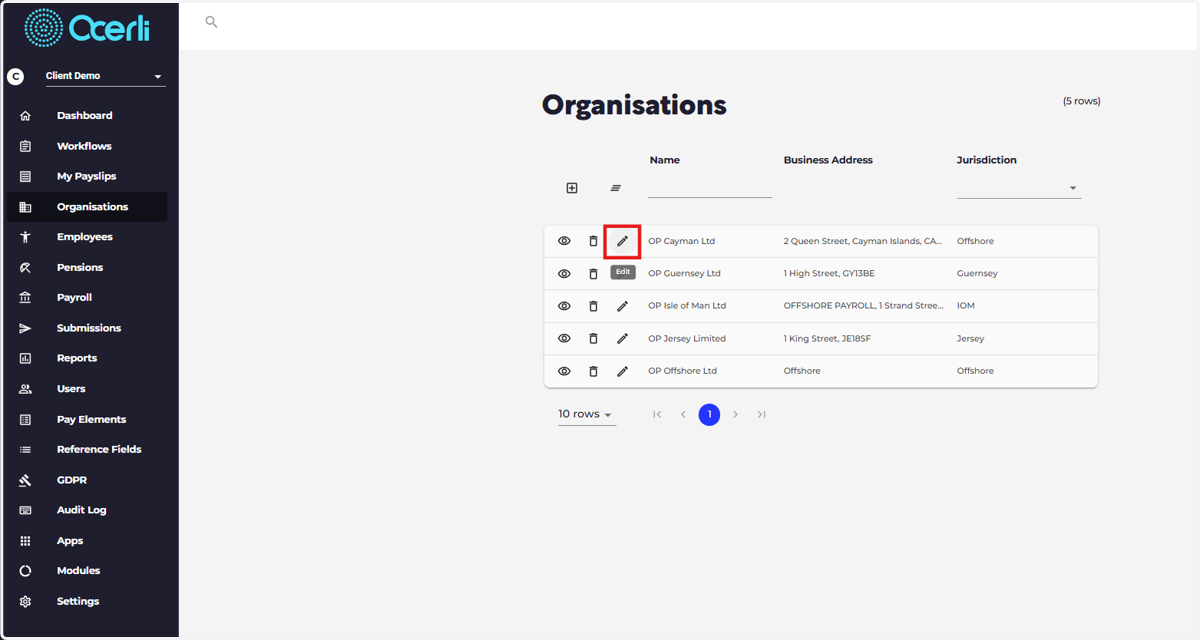Click the Reference Fields list icon
The width and height of the screenshot is (1200, 640).
point(25,450)
